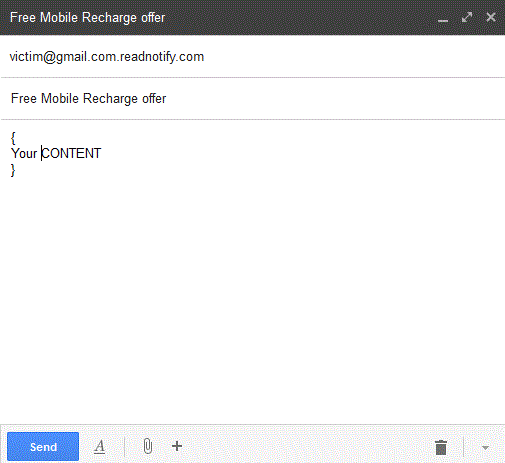Send the email with the Send button

(43, 446)
